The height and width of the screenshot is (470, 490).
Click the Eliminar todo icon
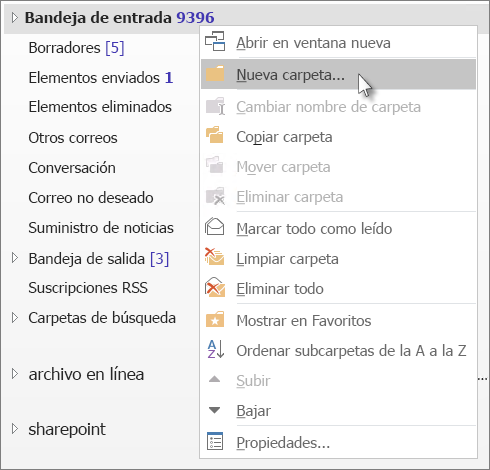[x=215, y=287]
